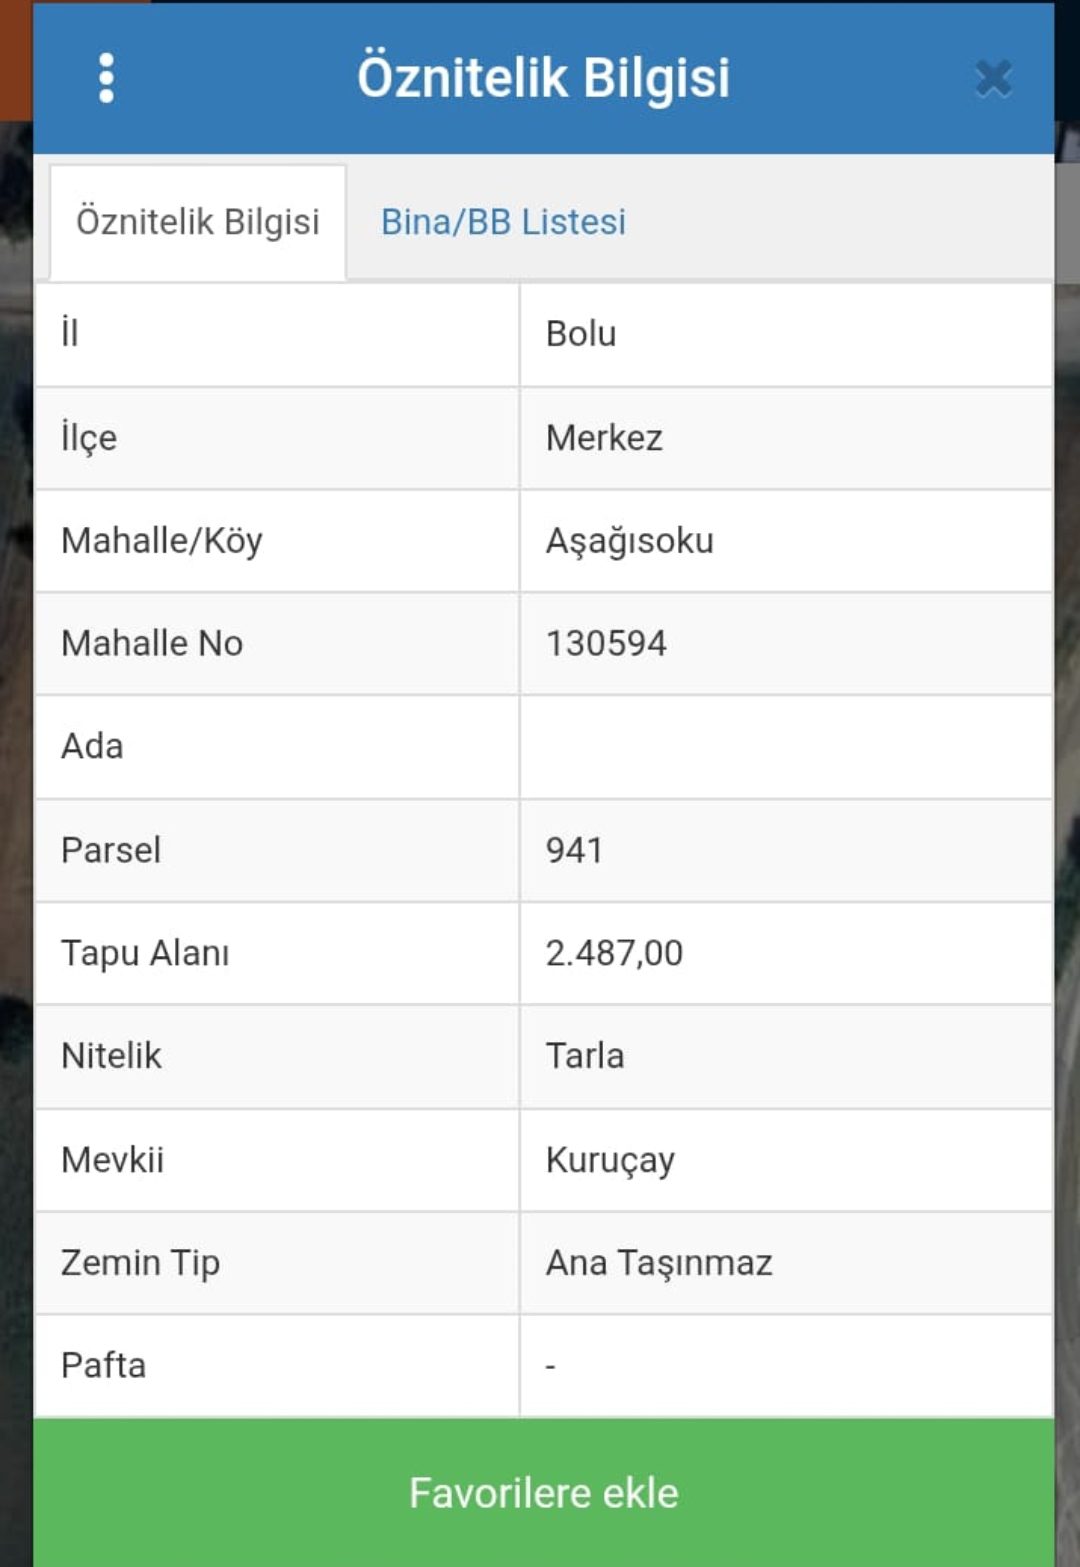Click the Tapu Alanı value 2.487,00
Viewport: 1080px width, 1567px height.
pos(614,953)
